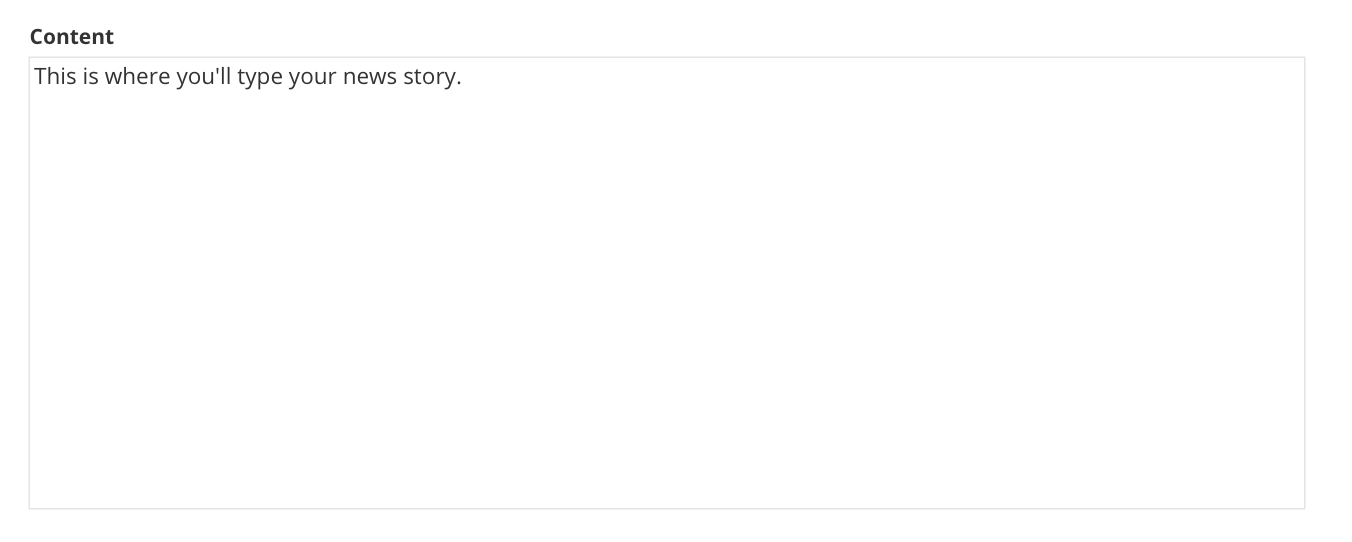Click the word "is" in the text

pos(90,77)
